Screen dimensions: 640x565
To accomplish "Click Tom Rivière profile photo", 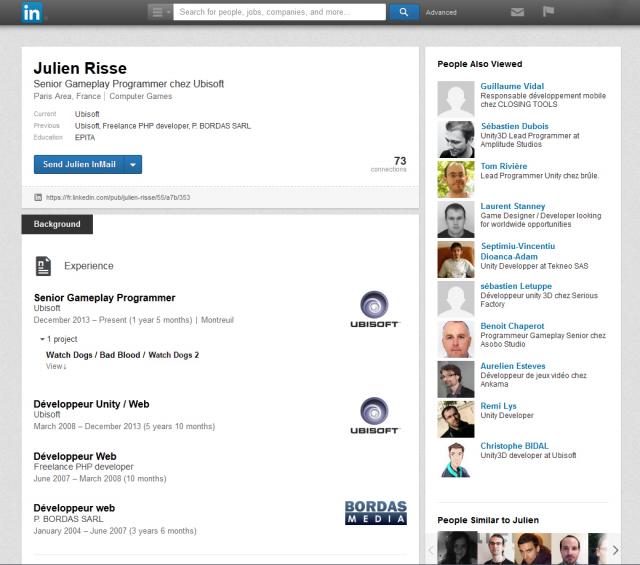I will tap(456, 179).
